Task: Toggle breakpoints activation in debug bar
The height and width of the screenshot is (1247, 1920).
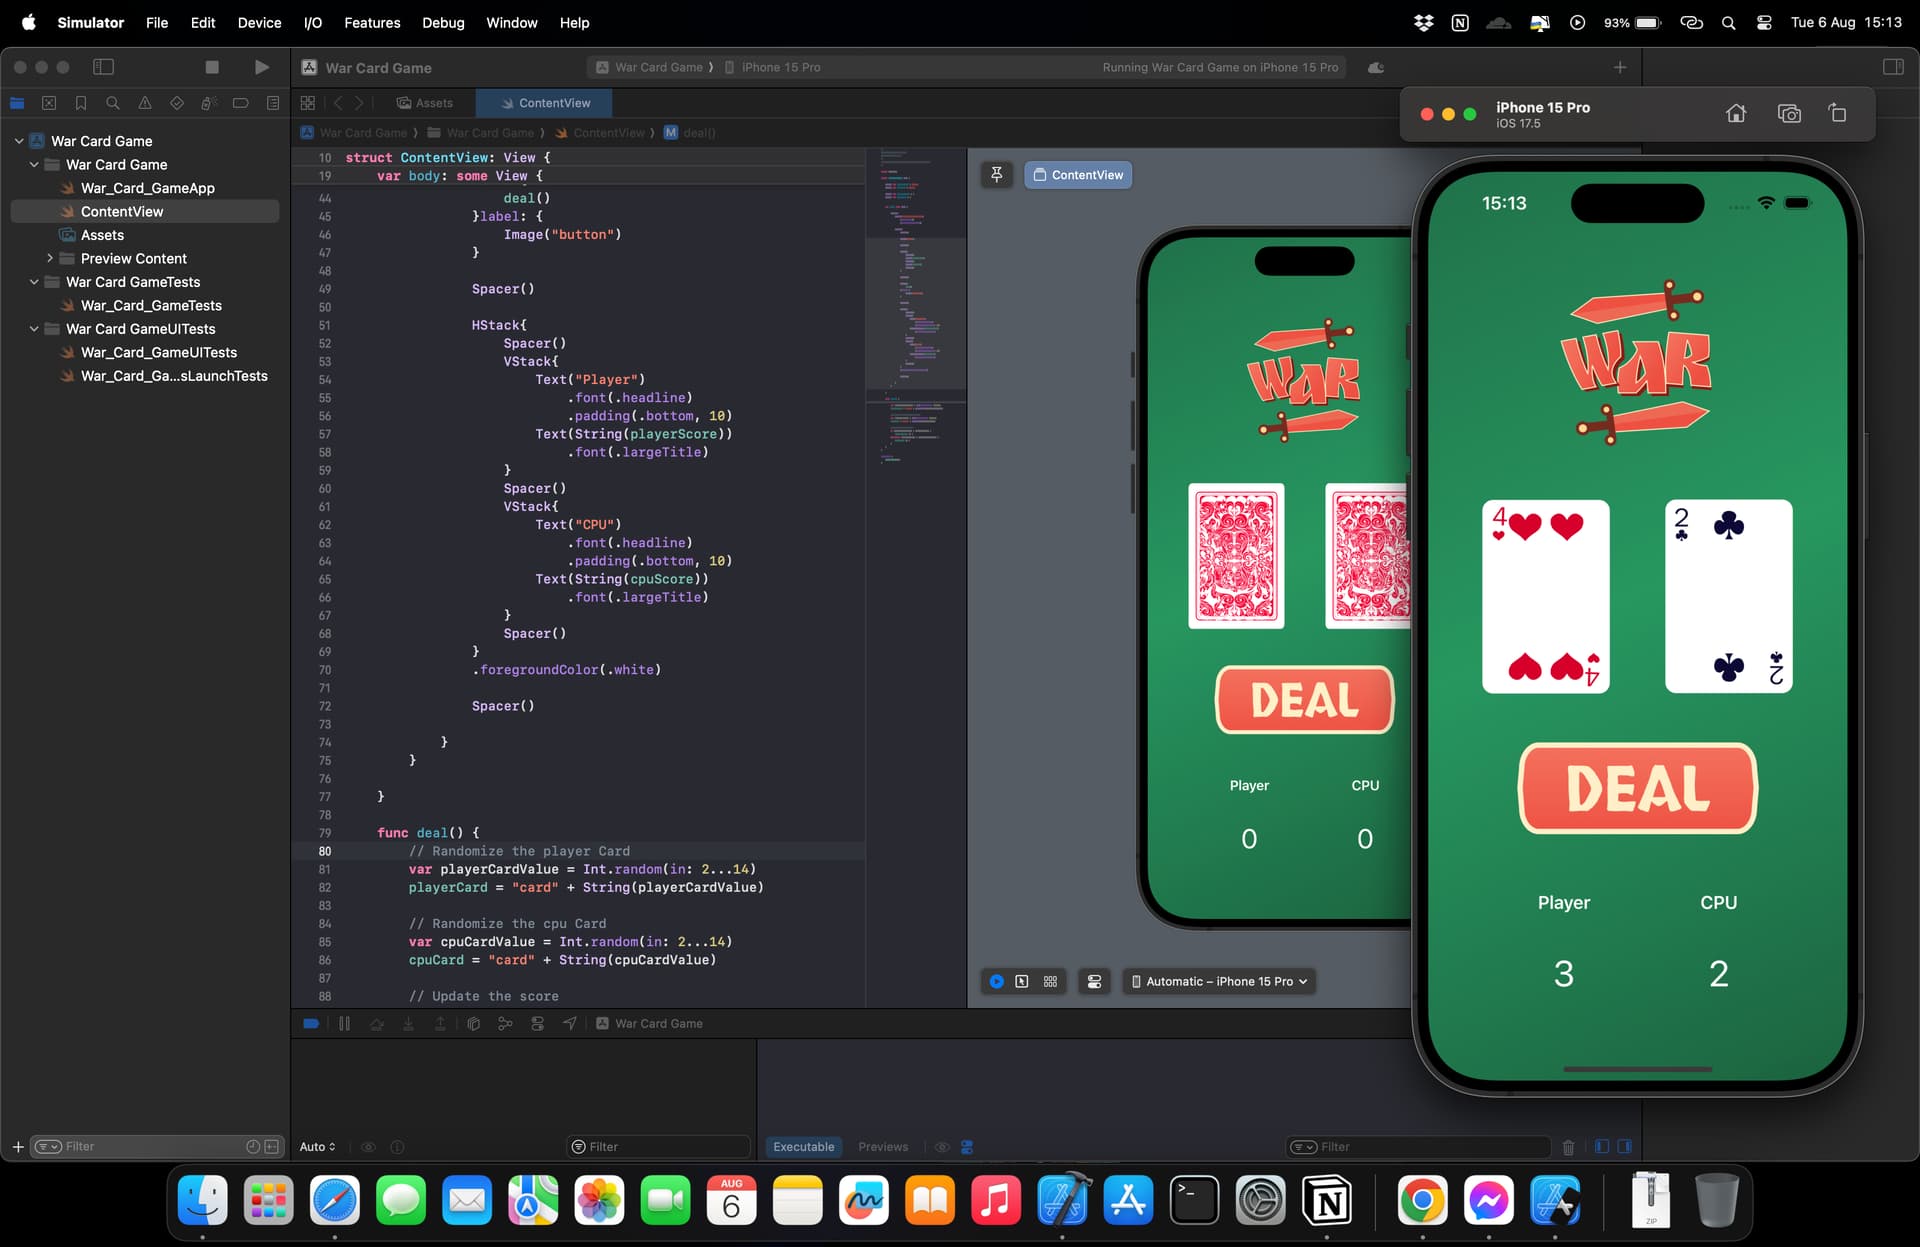Action: (x=311, y=1024)
